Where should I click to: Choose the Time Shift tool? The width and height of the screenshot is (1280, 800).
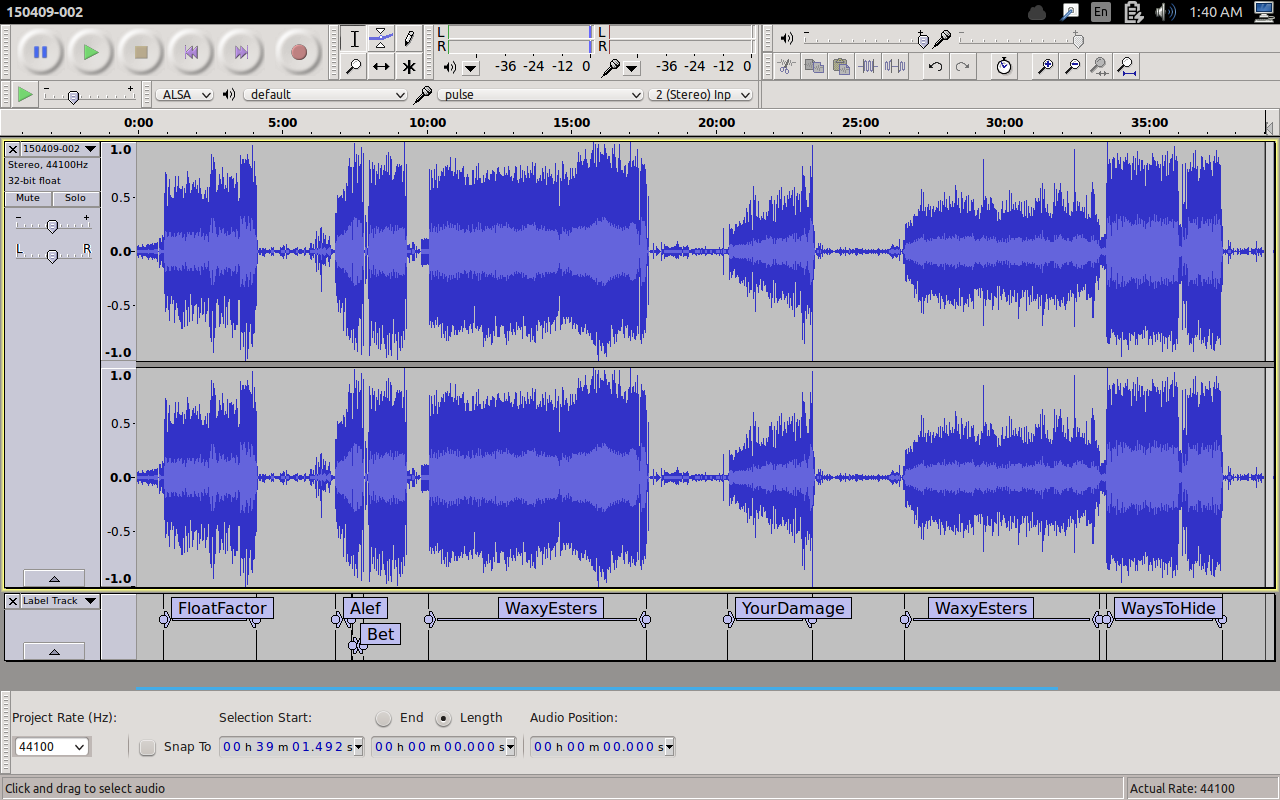pyautogui.click(x=381, y=67)
